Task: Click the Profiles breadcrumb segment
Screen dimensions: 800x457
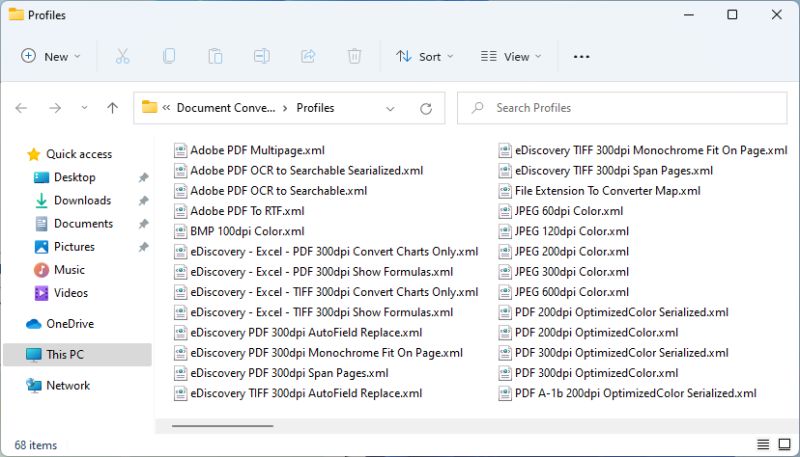Action: tap(315, 108)
